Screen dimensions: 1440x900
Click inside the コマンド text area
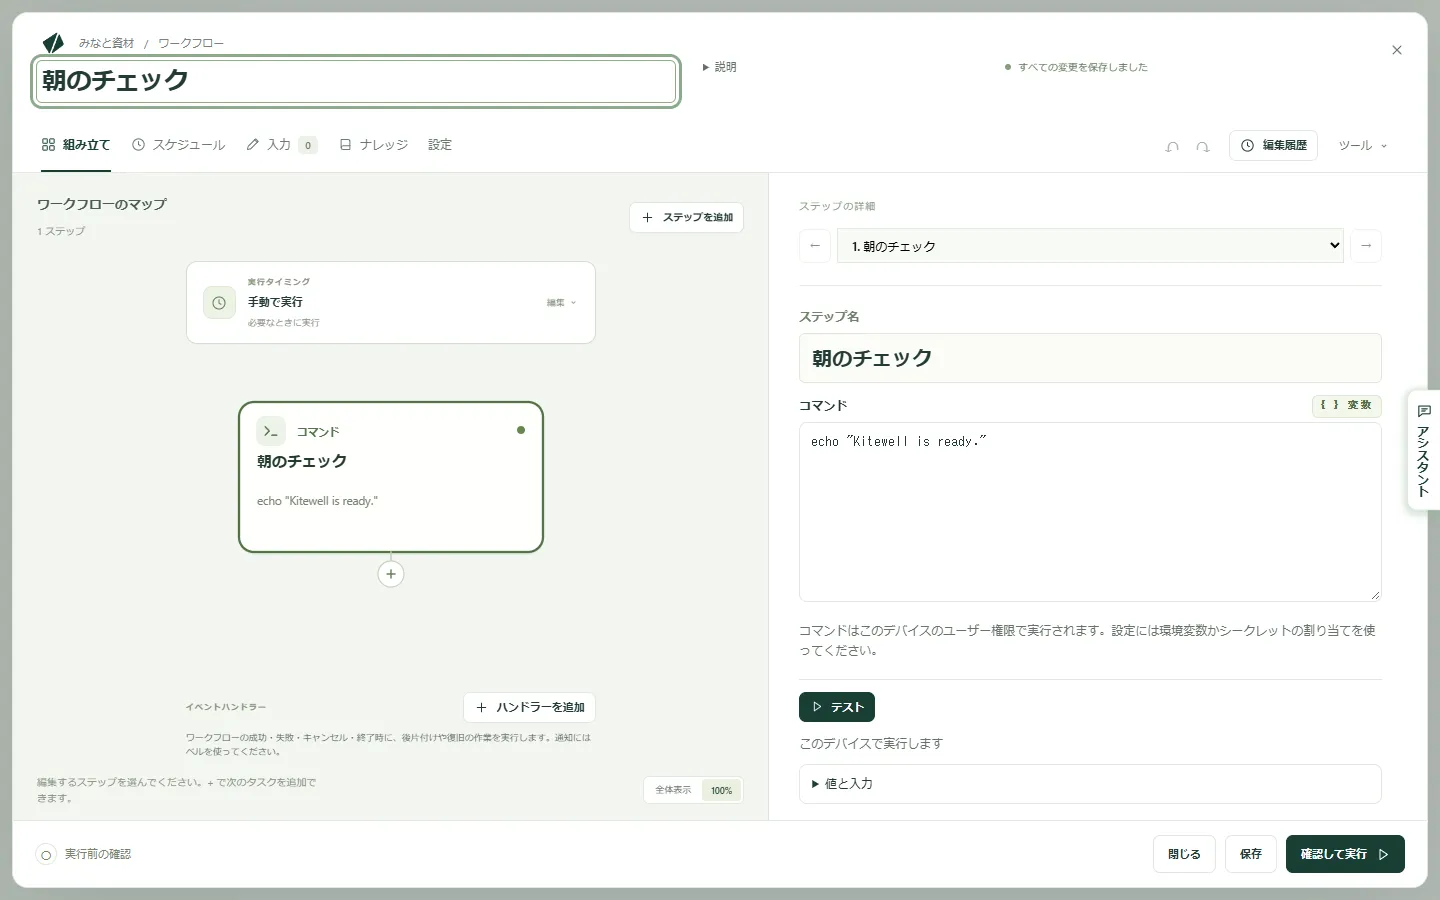click(1090, 512)
